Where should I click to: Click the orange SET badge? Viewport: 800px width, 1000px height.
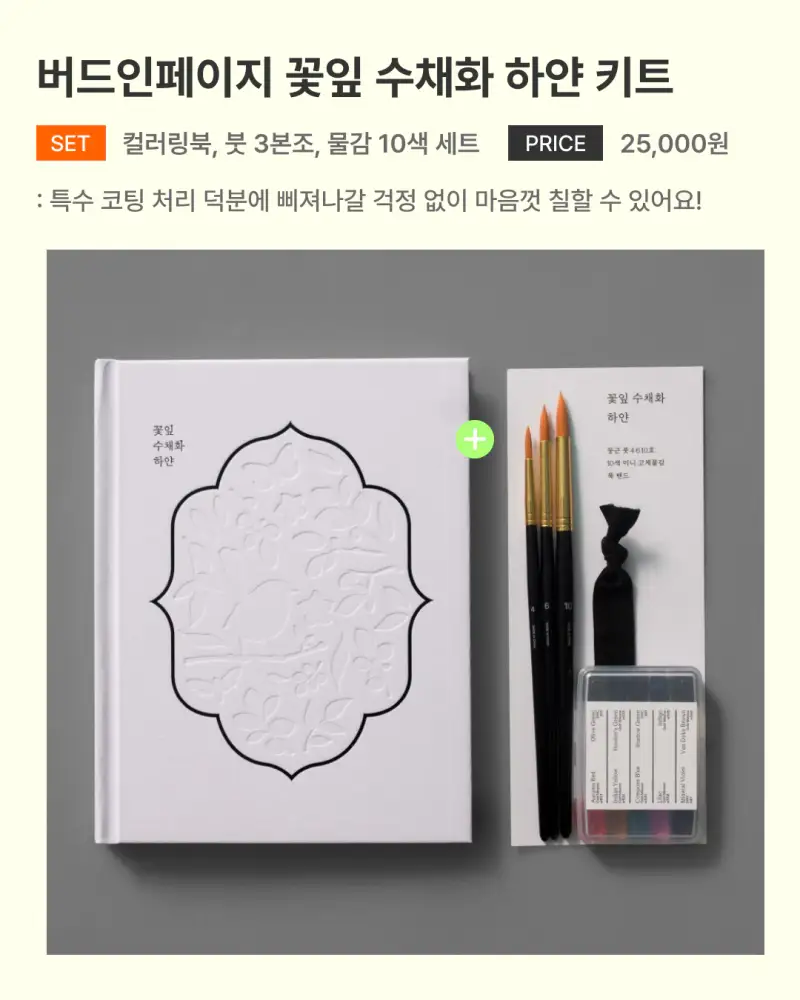pos(71,143)
